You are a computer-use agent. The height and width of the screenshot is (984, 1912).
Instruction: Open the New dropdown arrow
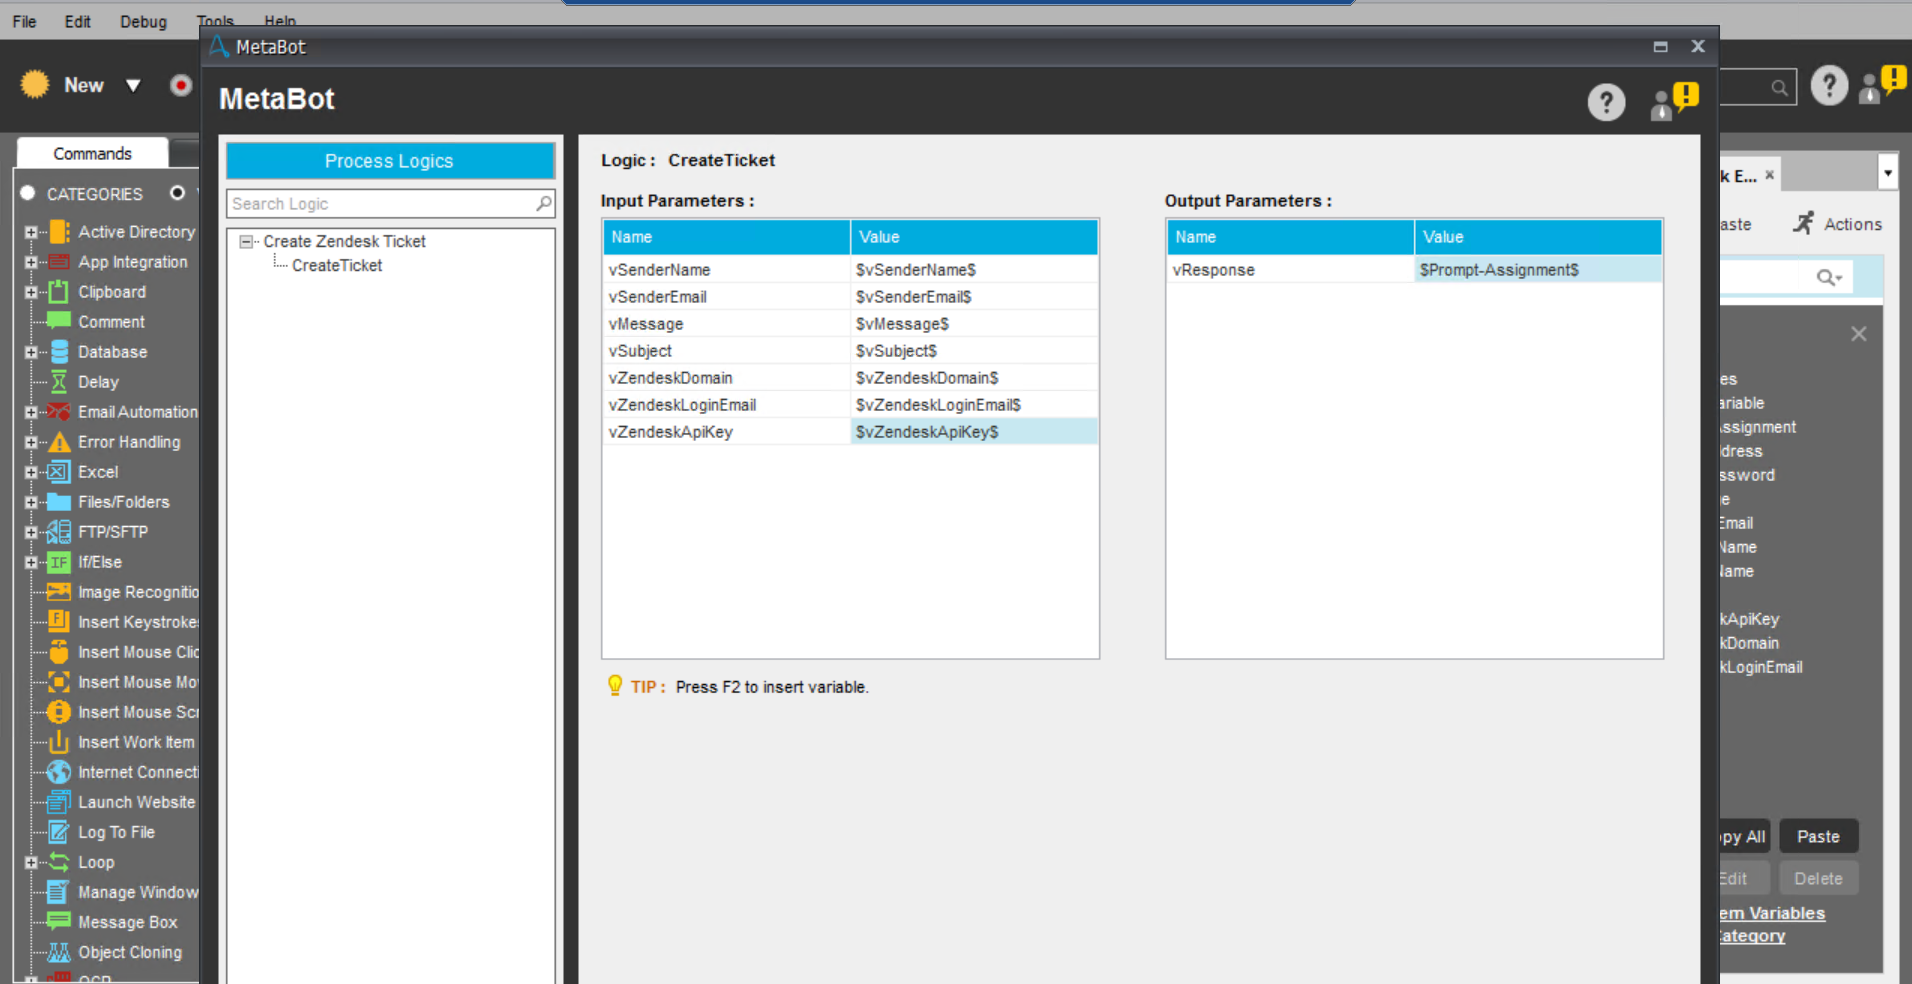point(133,86)
